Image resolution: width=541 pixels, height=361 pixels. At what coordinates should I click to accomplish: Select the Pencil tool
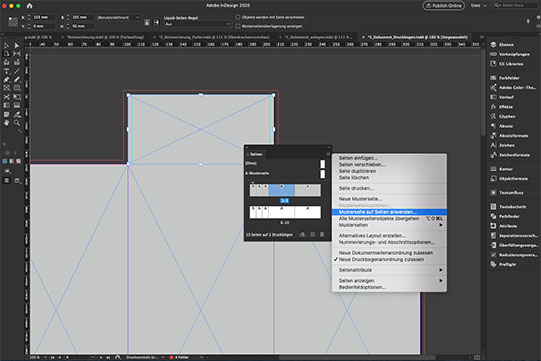17,79
